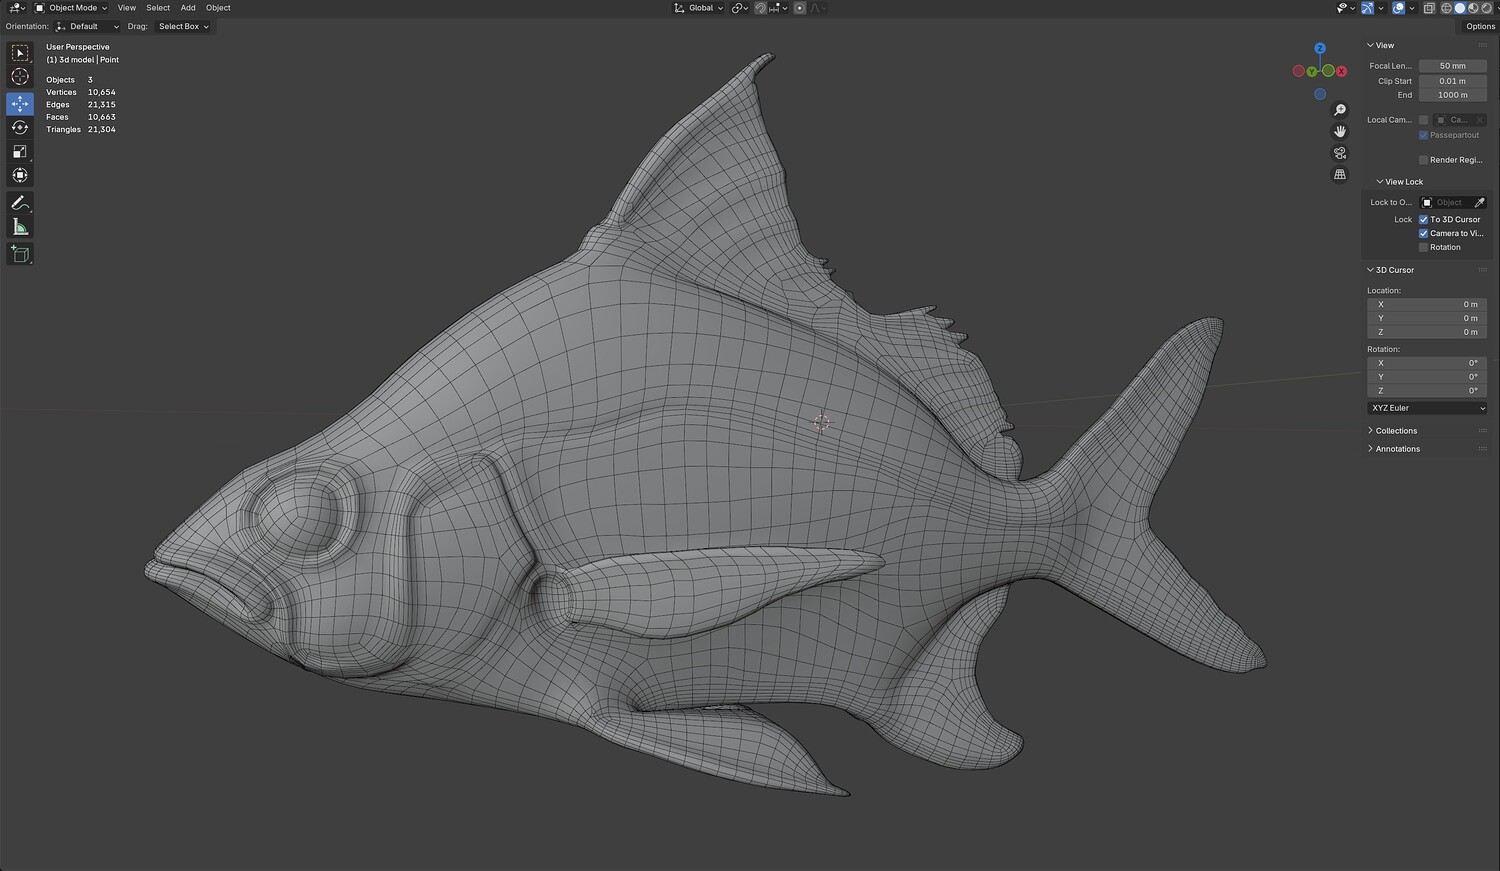Adjust the Clip Start 0.01 m field
The image size is (1500, 871).
pos(1453,81)
